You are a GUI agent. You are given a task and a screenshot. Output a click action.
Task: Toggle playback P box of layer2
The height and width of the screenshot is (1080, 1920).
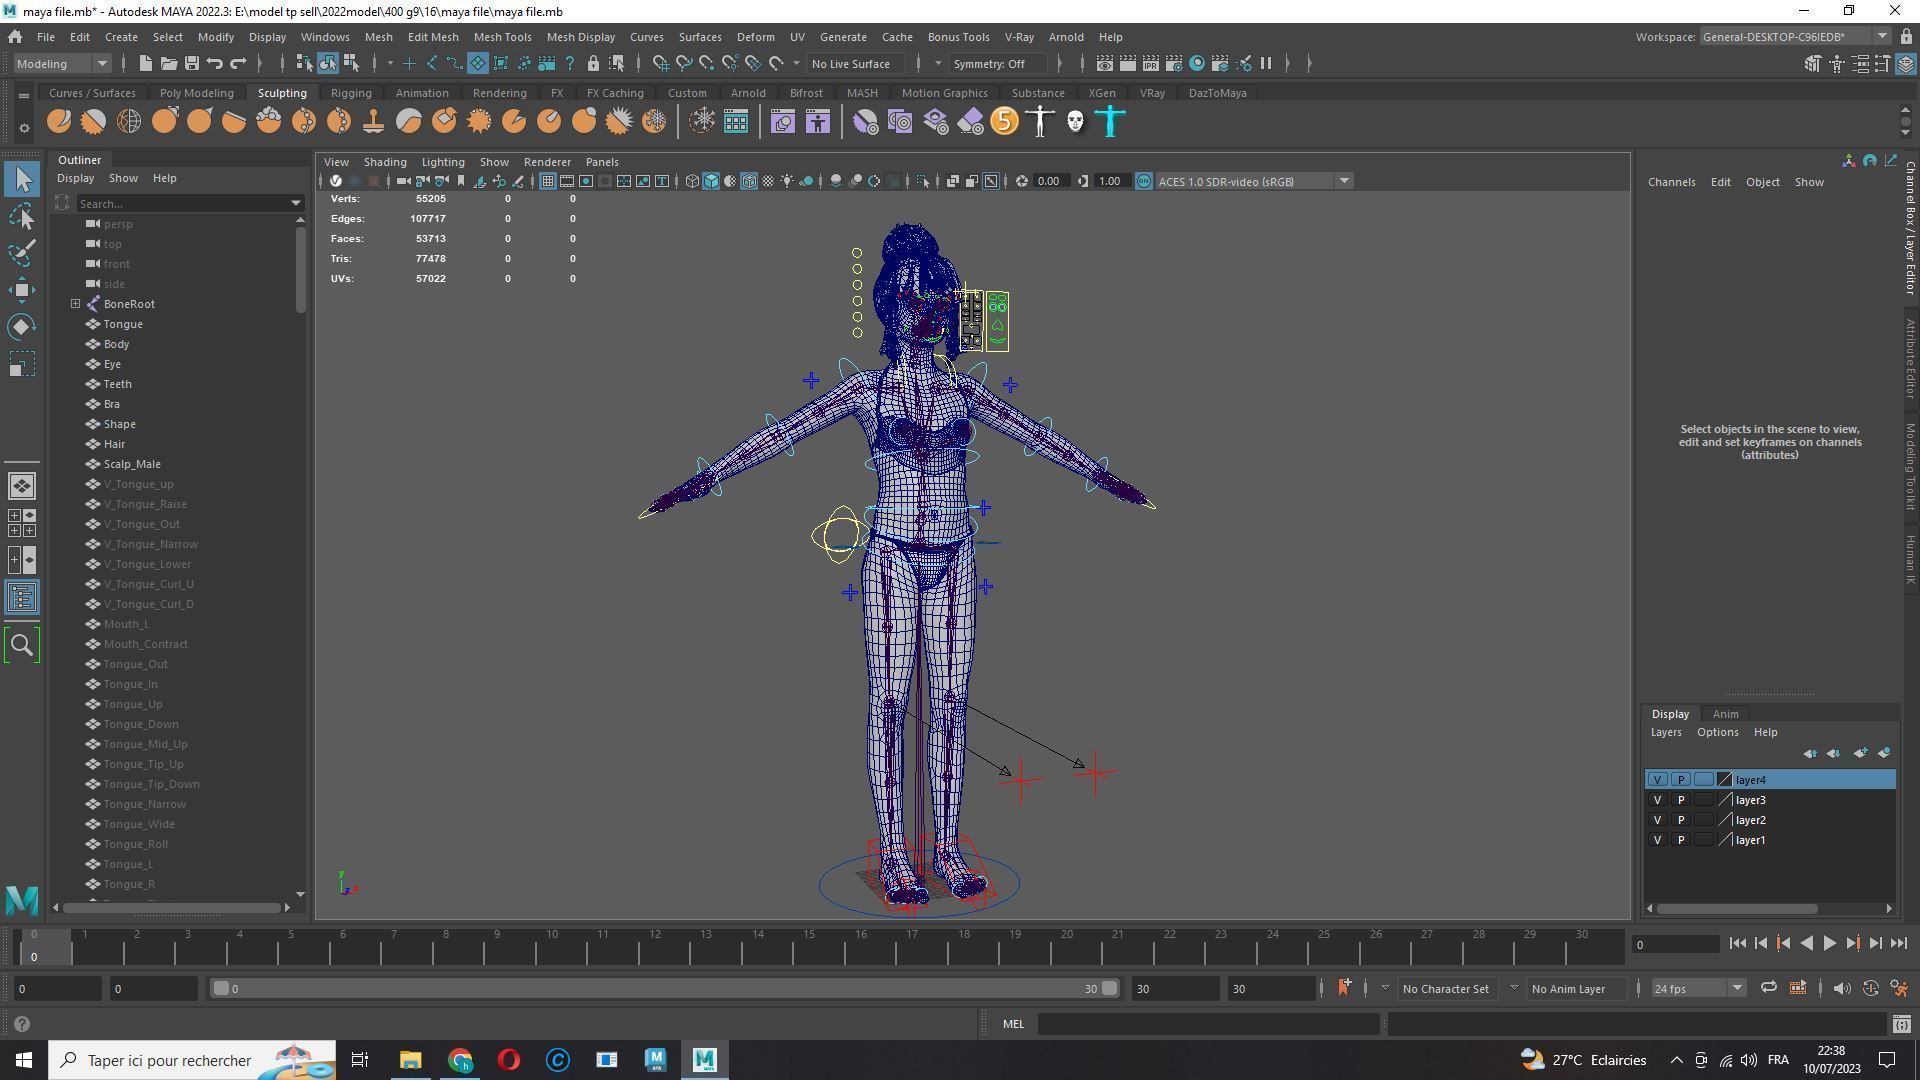[1680, 820]
